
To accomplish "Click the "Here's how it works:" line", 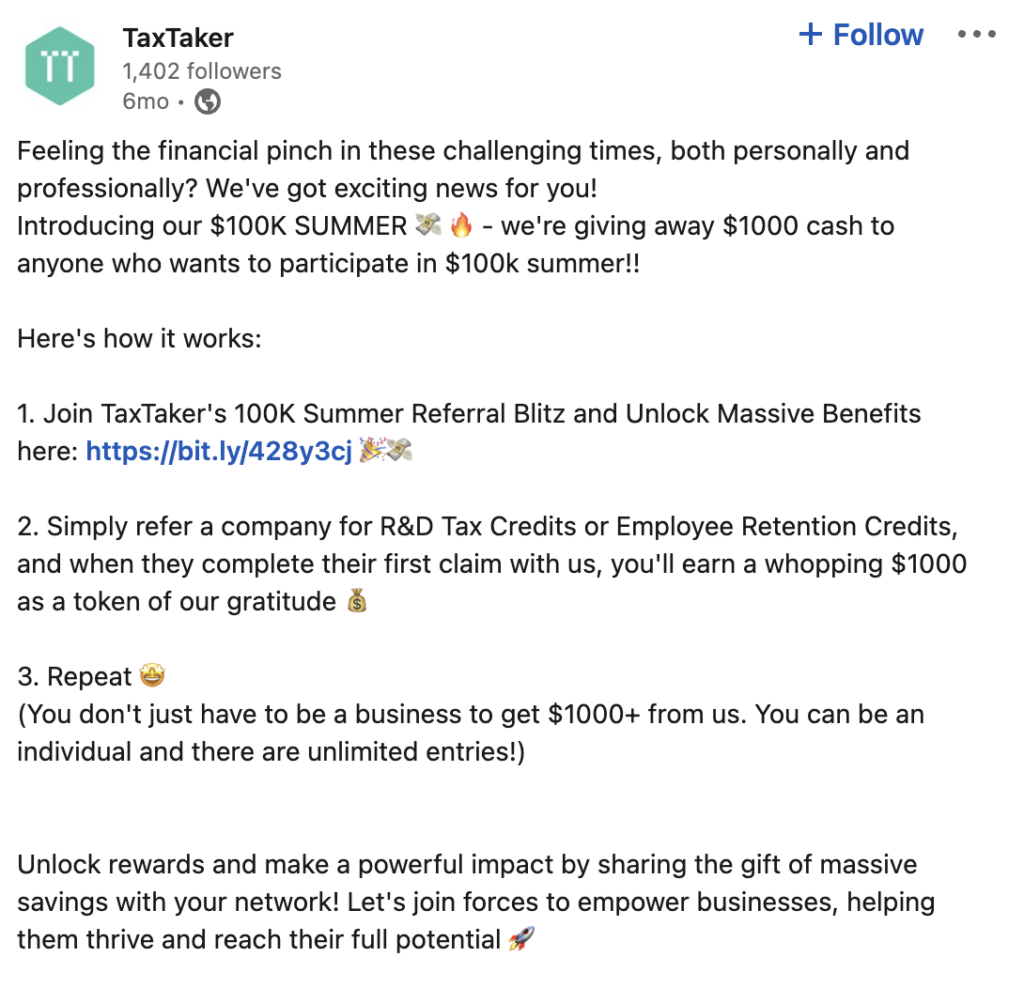I will pos(139,338).
